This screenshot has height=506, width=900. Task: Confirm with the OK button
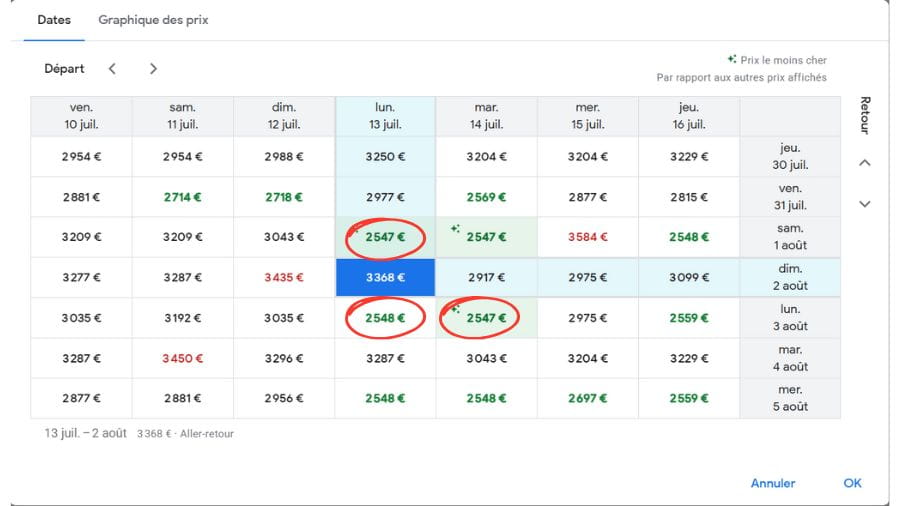pos(852,483)
